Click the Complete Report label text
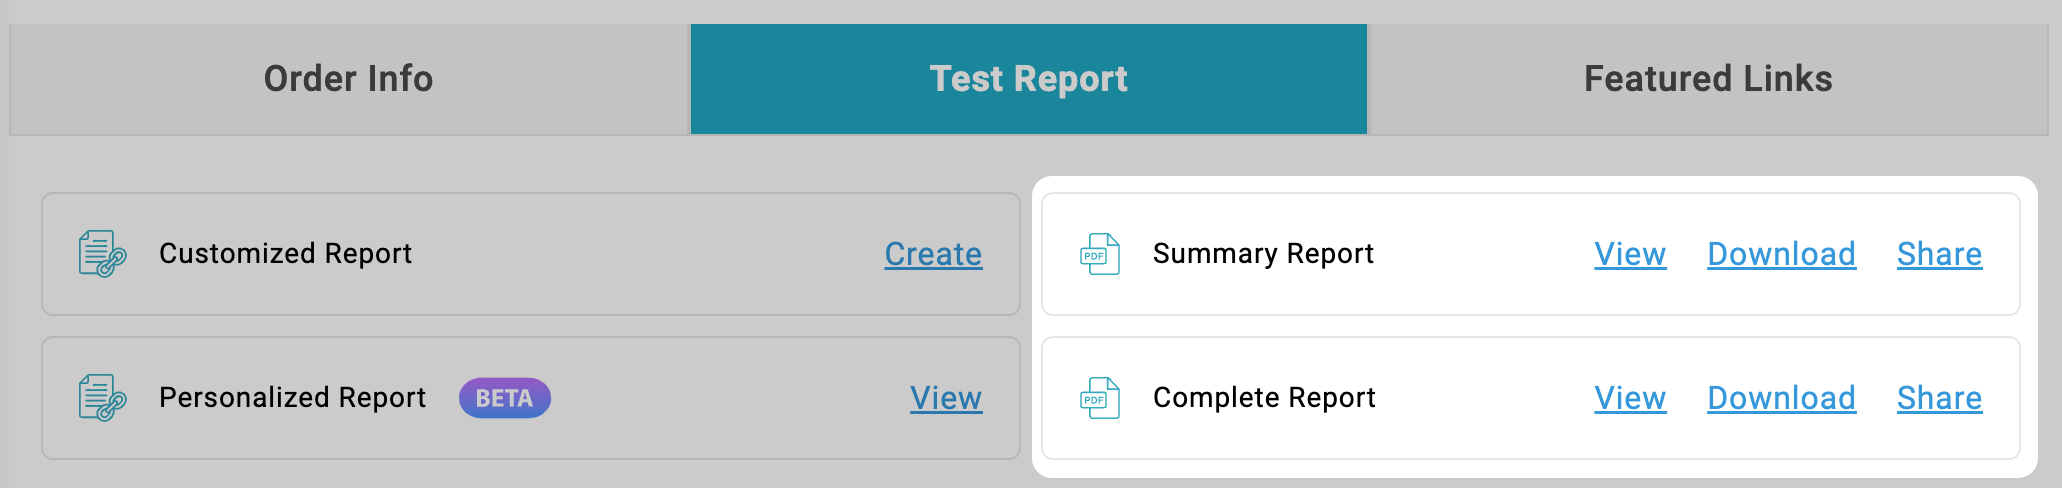Viewport: 2062px width, 488px height. (x=1264, y=398)
